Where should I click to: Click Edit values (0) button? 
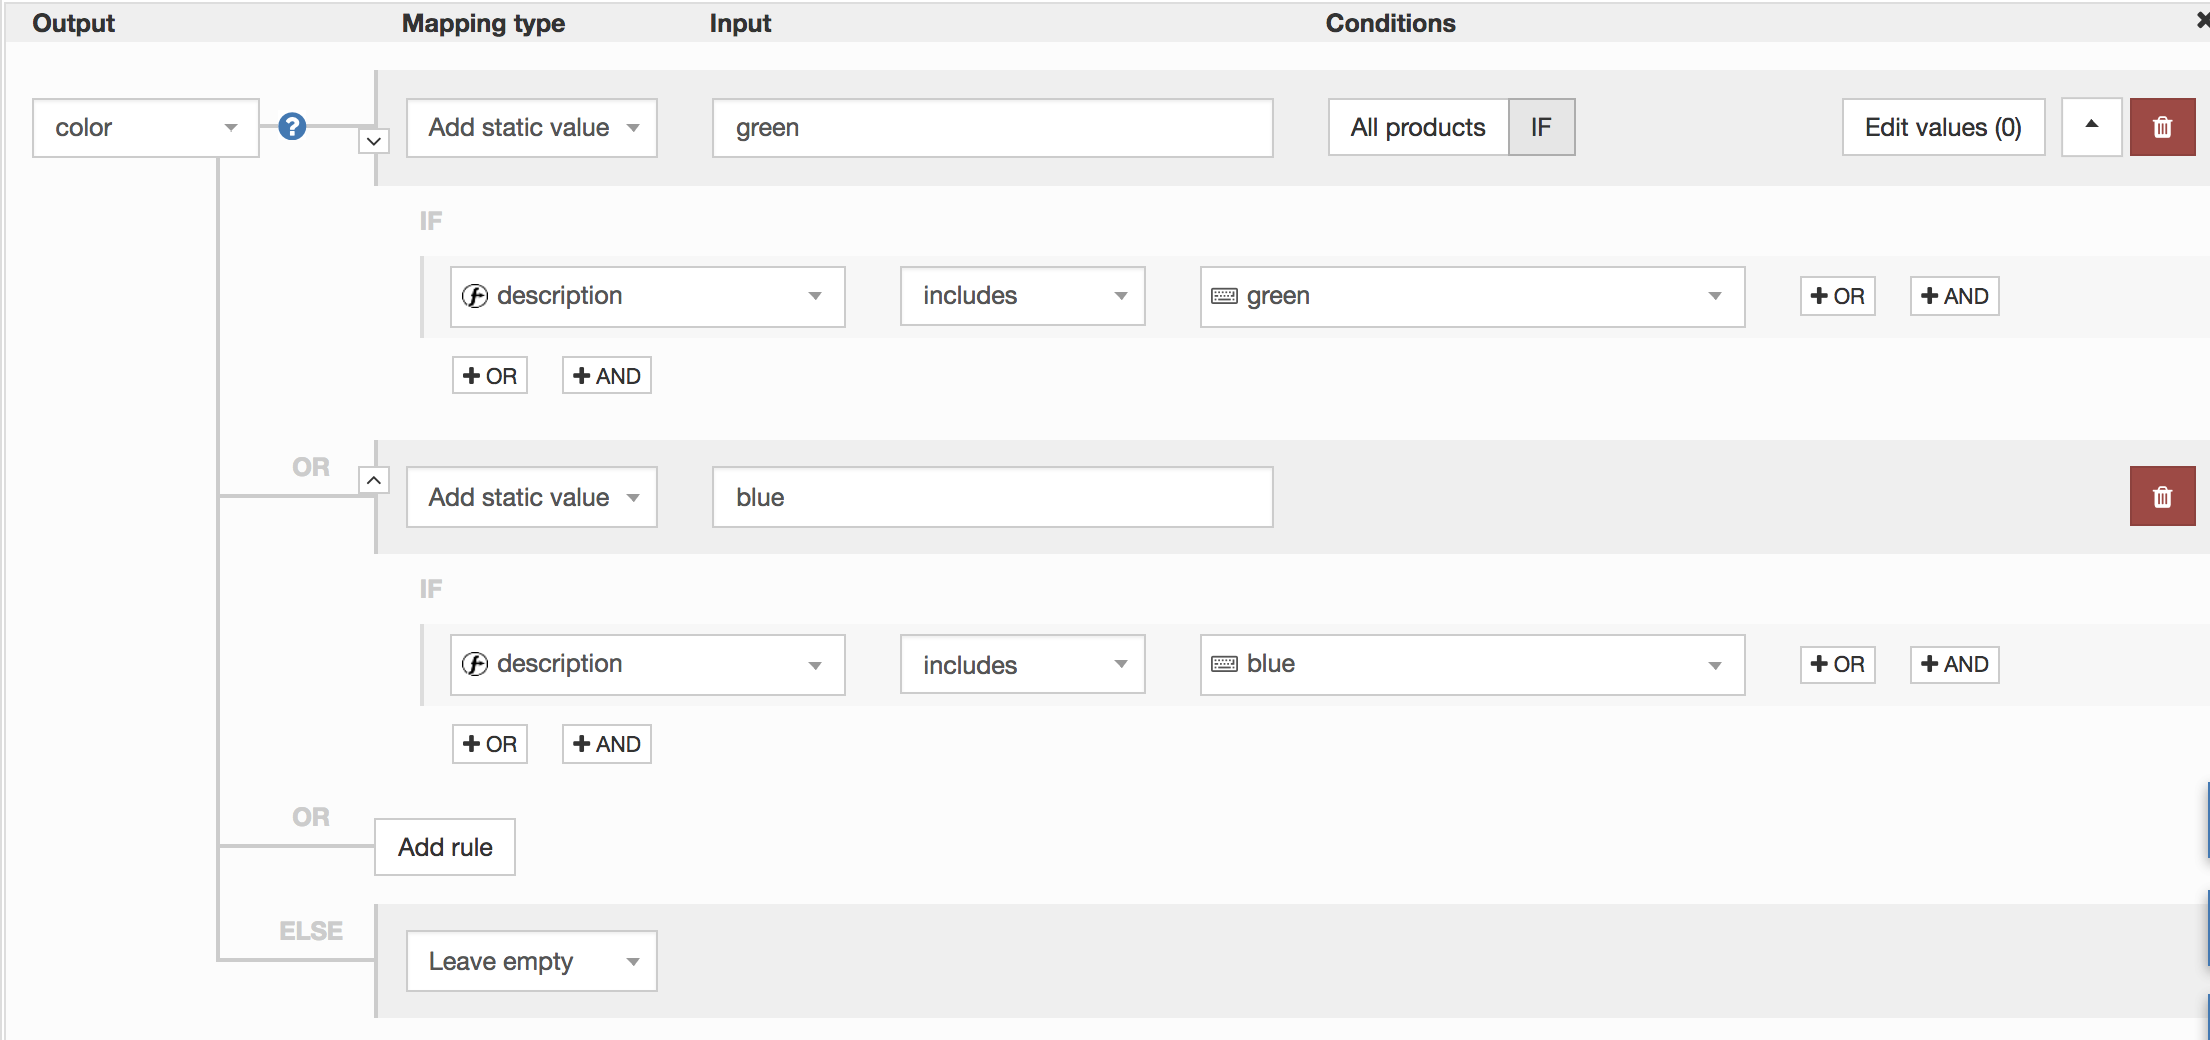tap(1943, 127)
